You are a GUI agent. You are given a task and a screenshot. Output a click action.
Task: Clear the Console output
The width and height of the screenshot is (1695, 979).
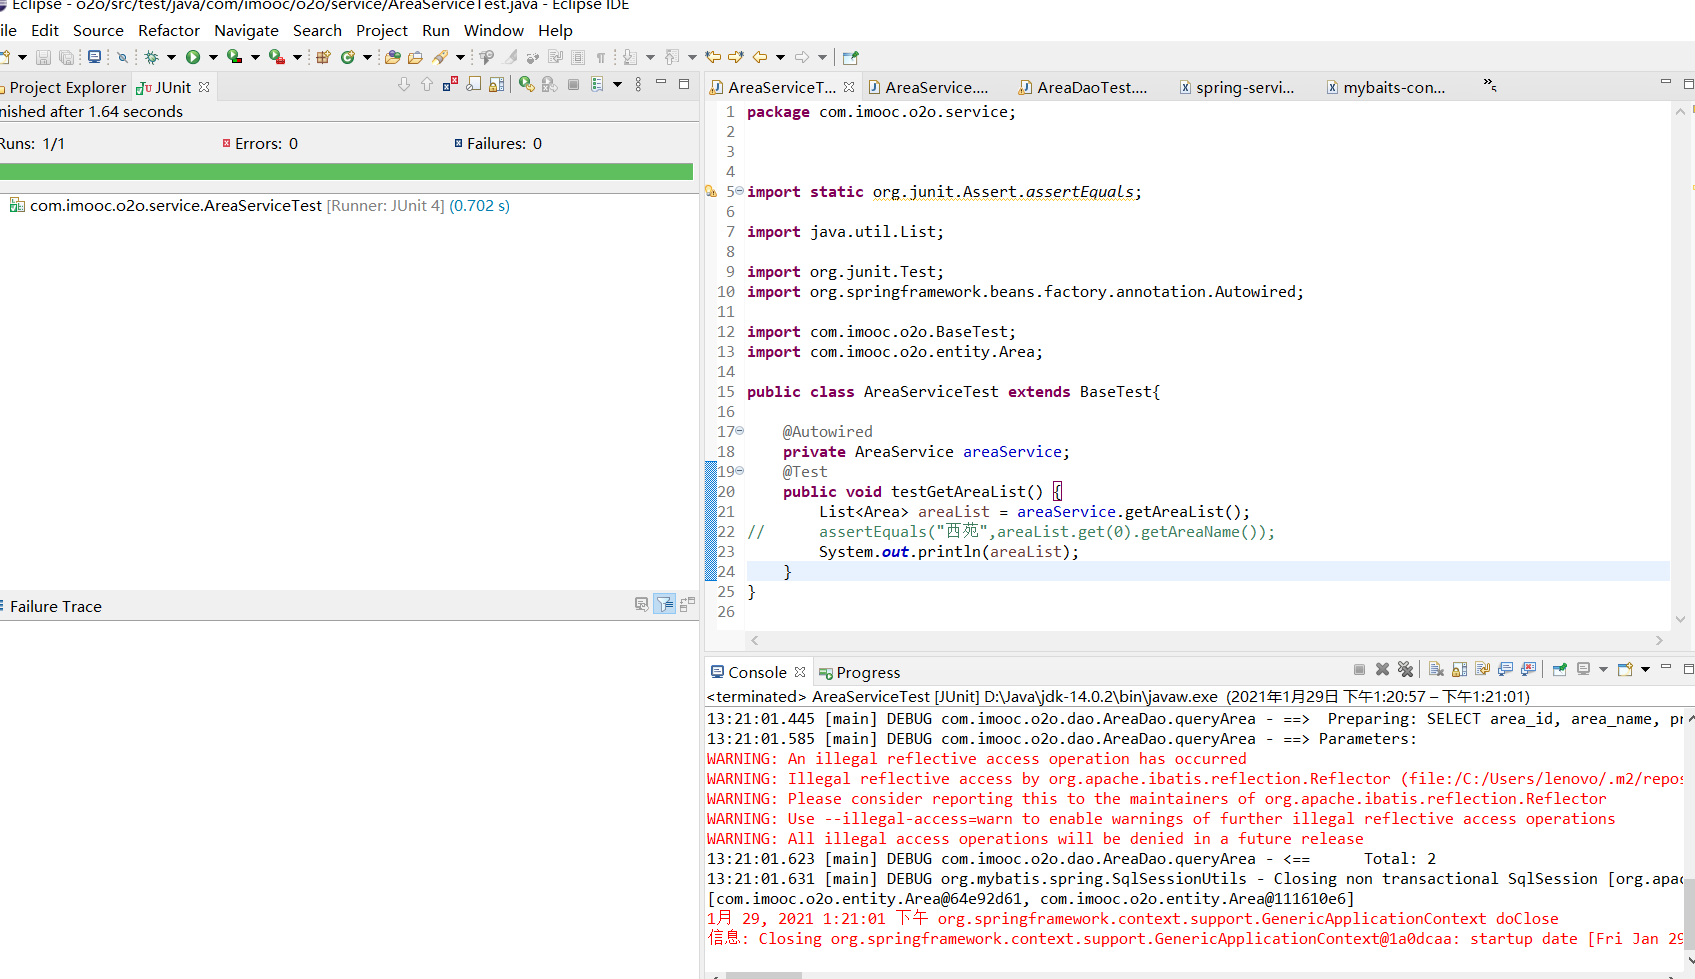coord(1436,669)
